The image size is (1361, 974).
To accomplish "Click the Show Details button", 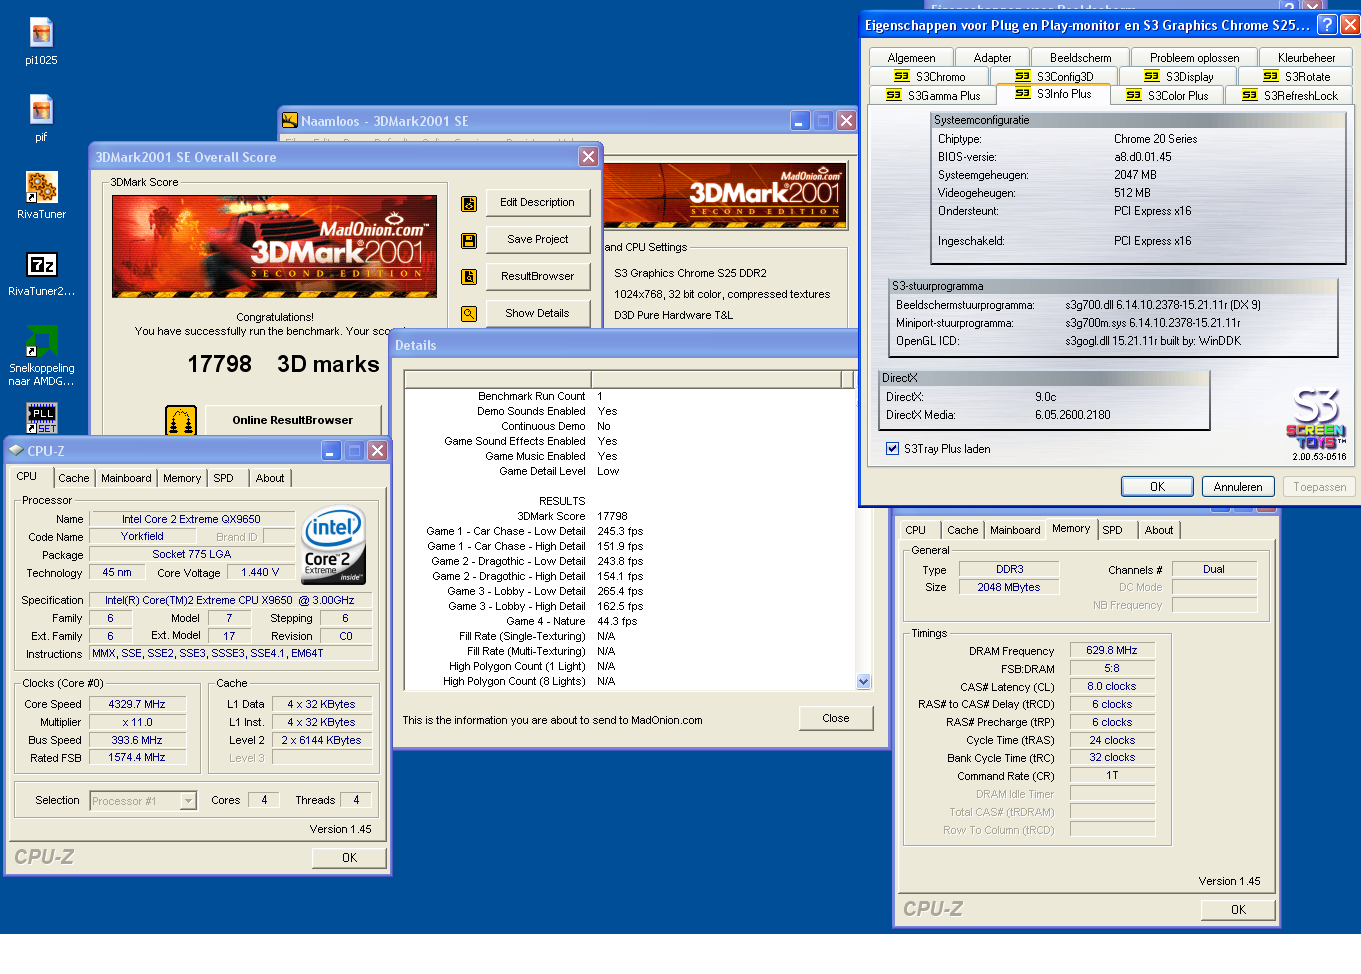I will (x=538, y=314).
